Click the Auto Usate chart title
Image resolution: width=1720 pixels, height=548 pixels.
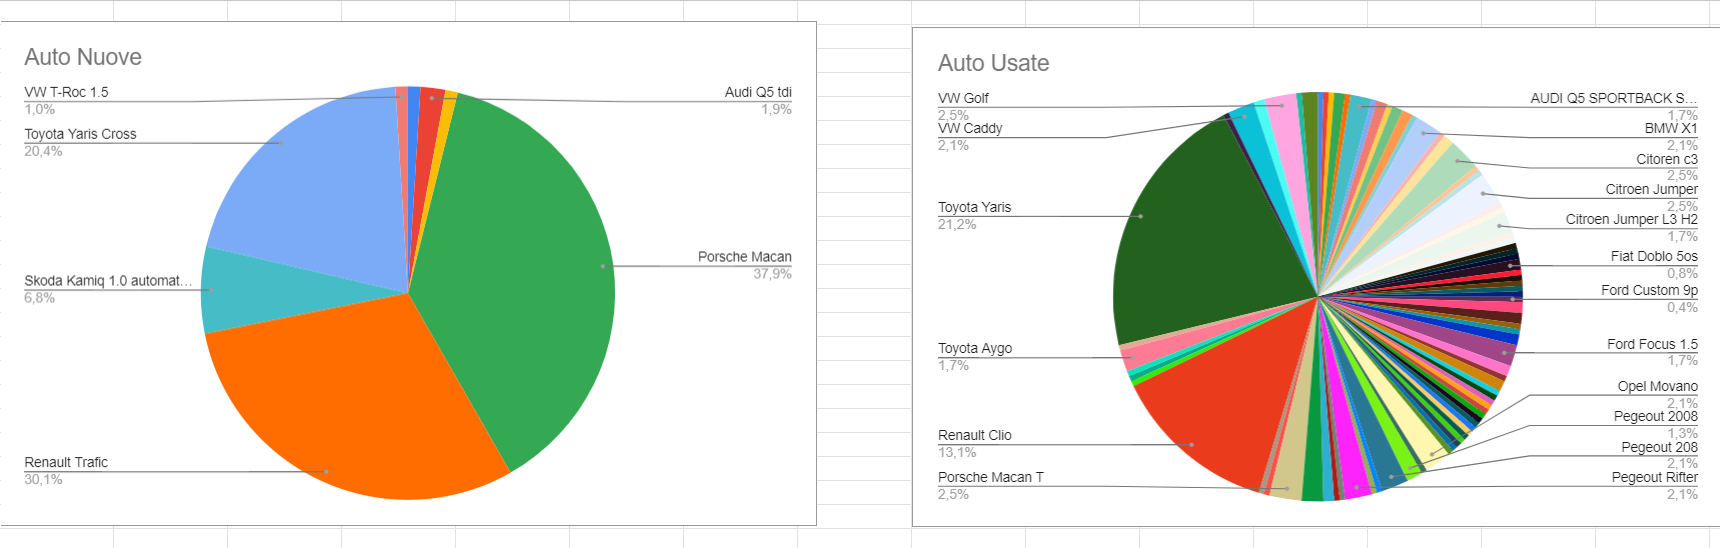[993, 63]
